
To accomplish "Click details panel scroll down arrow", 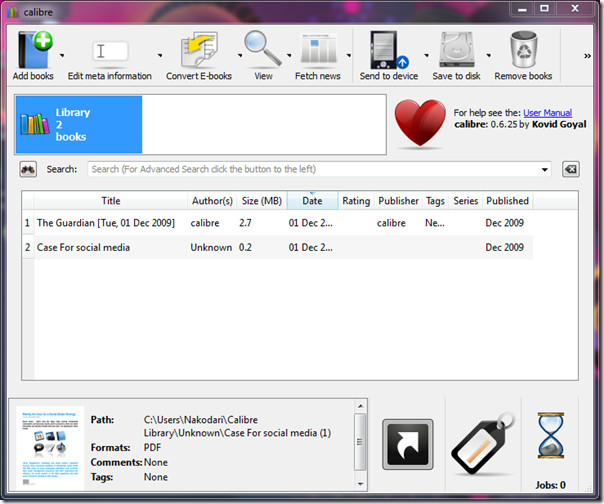I will [361, 484].
